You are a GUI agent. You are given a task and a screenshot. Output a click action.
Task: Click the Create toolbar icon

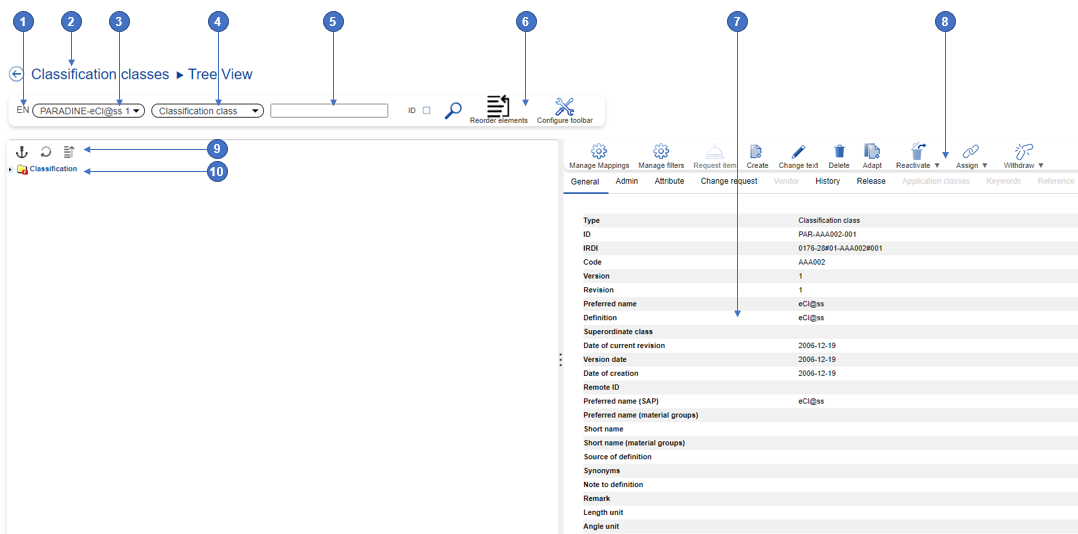(757, 153)
